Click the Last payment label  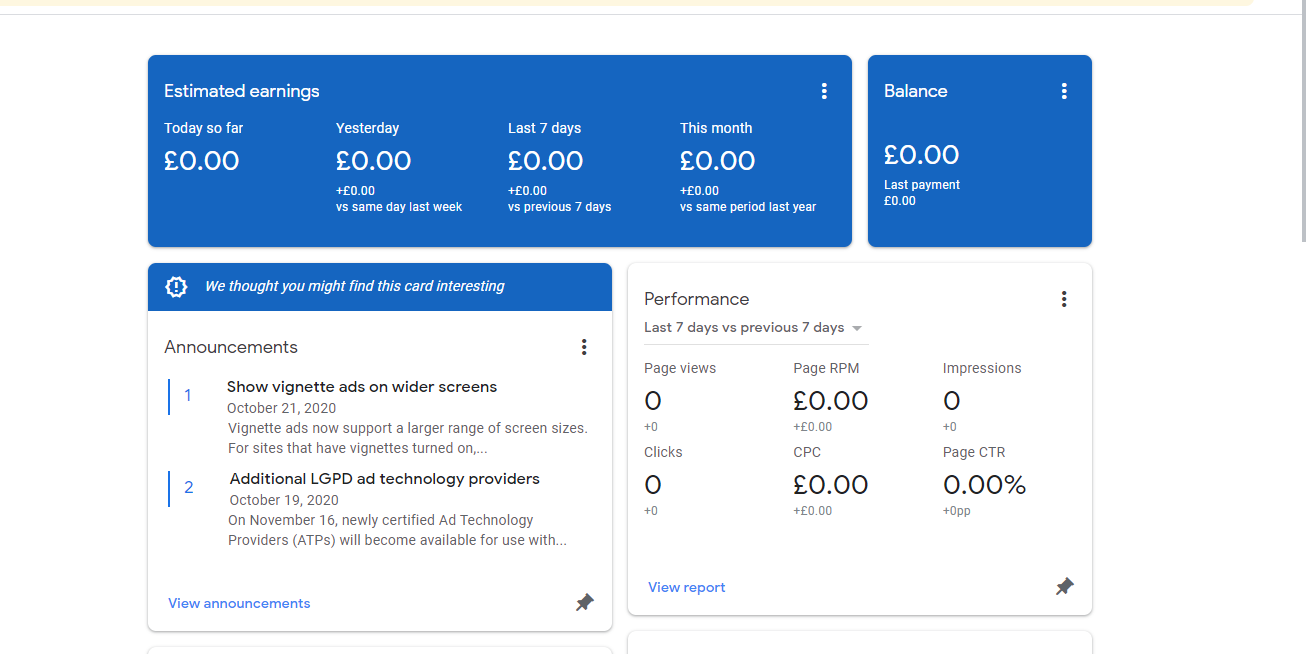click(922, 185)
